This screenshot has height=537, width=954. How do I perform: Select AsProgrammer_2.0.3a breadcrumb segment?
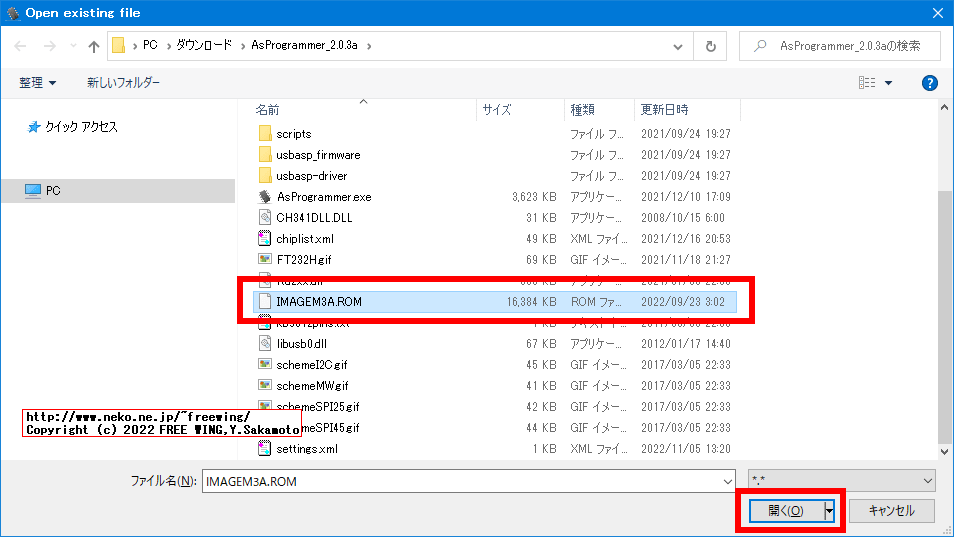tap(304, 45)
